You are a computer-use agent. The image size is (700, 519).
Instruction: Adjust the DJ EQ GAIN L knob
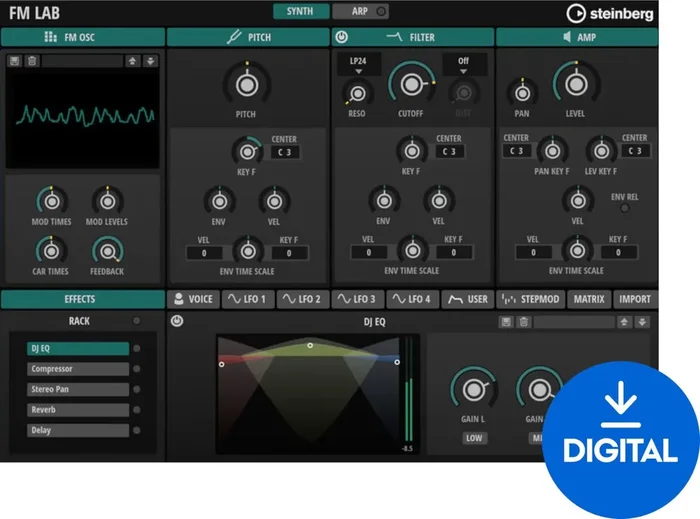(x=473, y=389)
